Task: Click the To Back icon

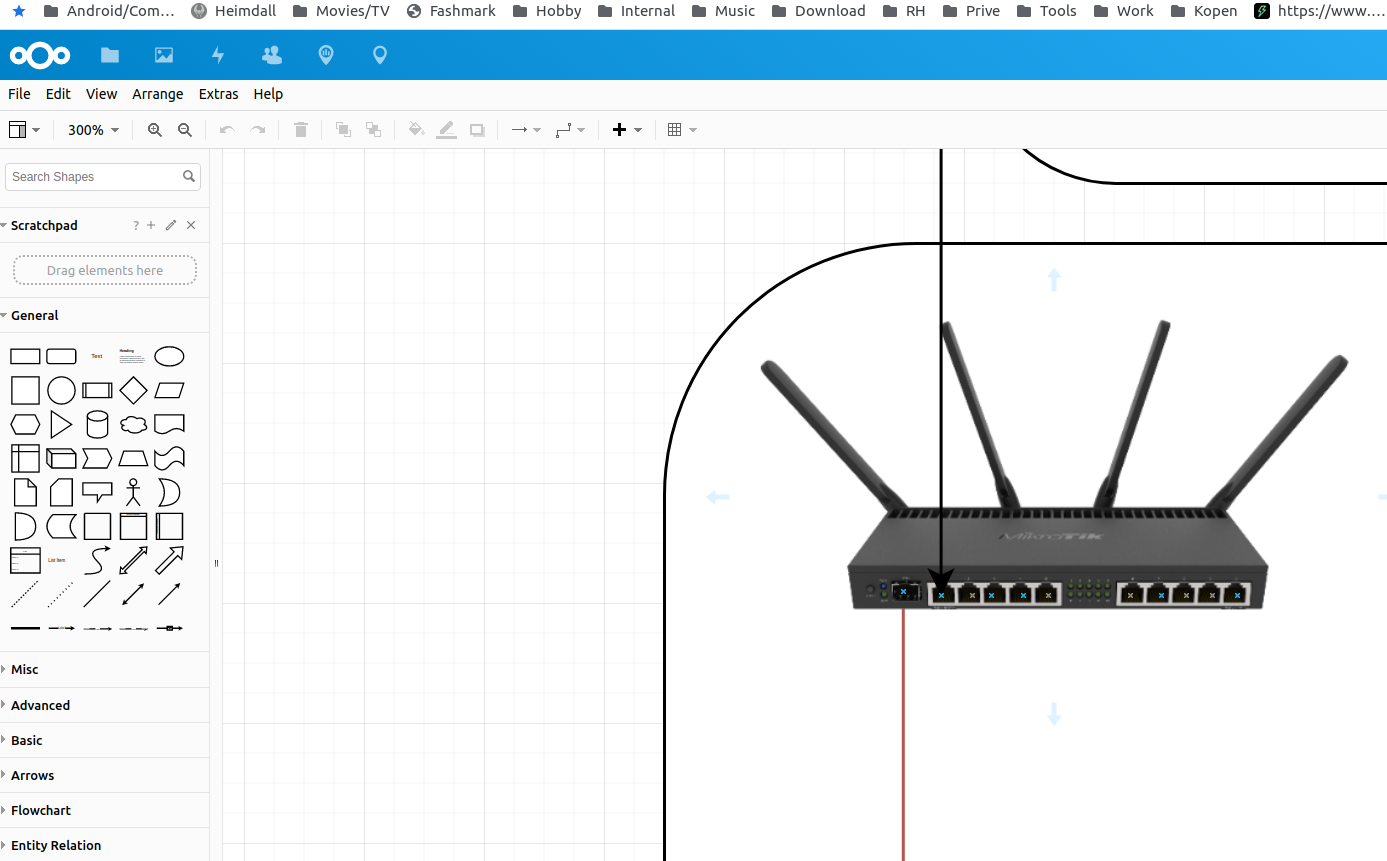Action: [373, 130]
